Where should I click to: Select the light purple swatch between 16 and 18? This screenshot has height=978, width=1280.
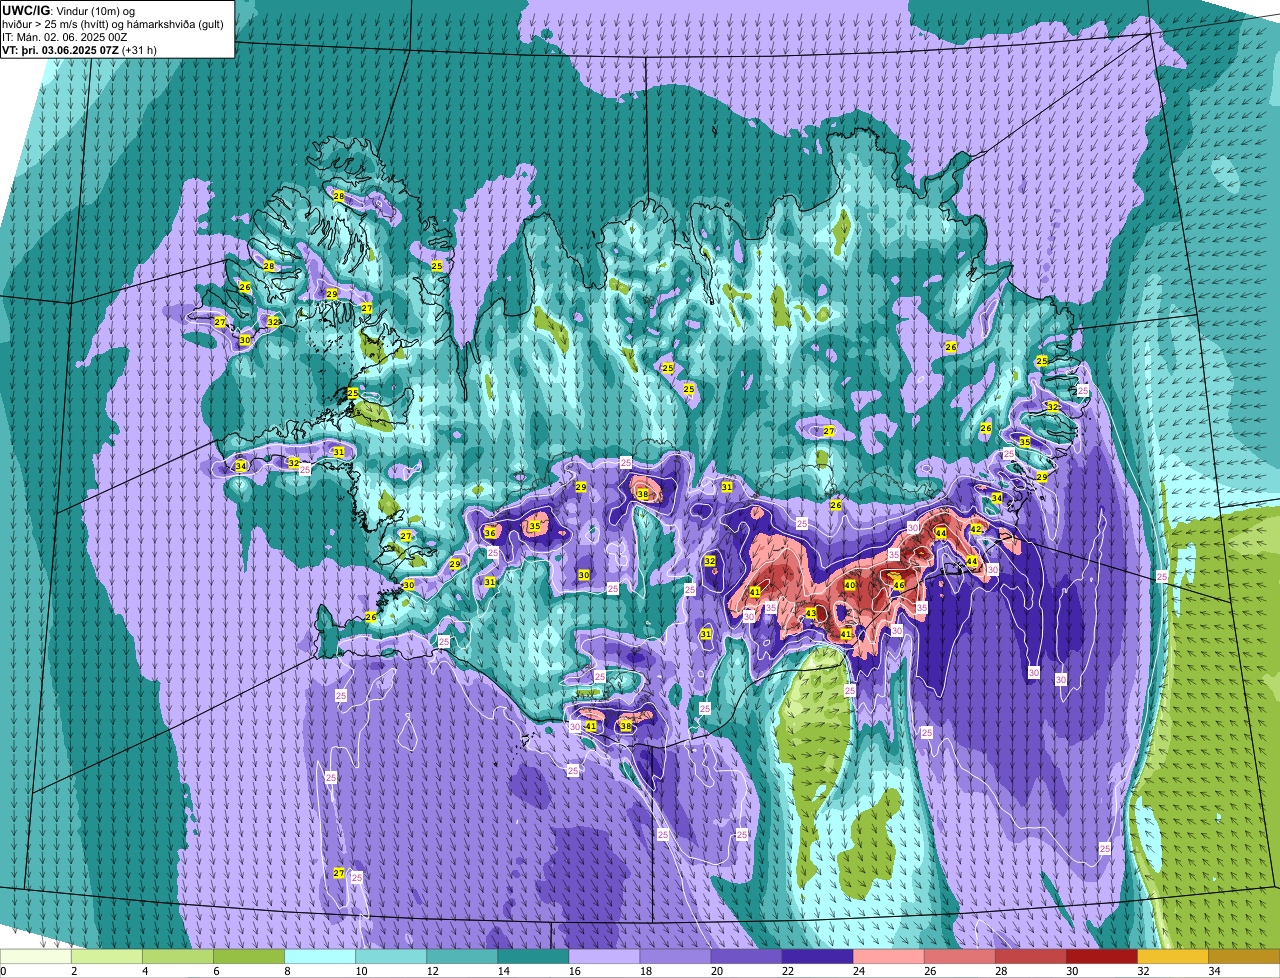coord(604,957)
